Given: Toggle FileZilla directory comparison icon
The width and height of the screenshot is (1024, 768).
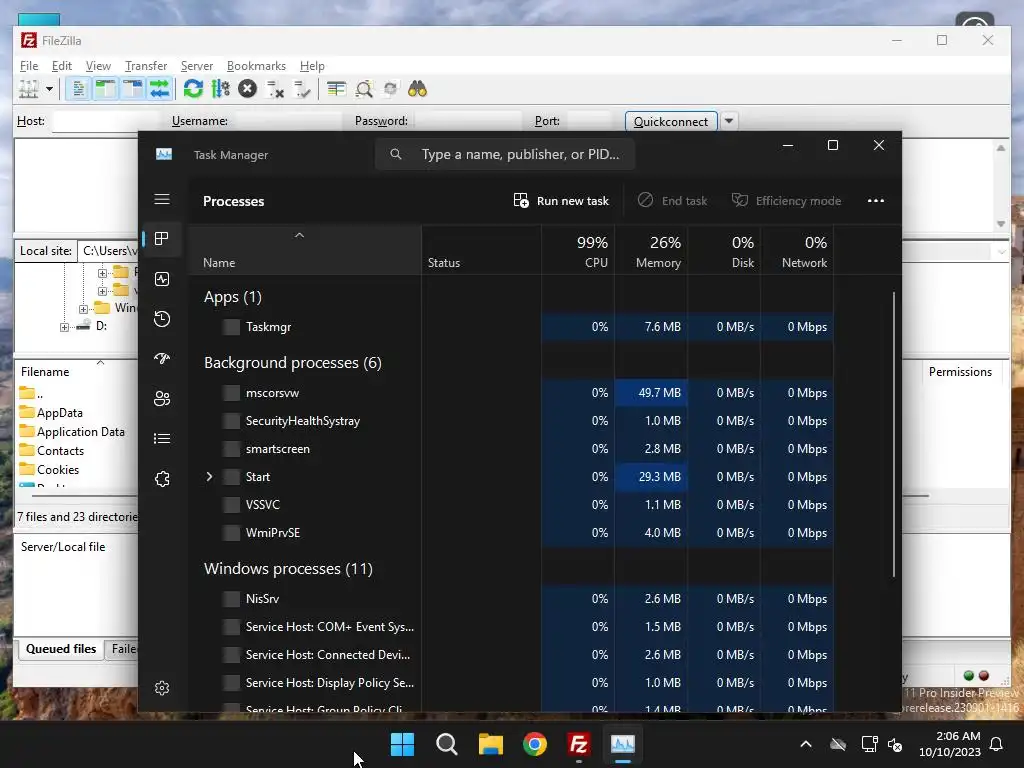Looking at the screenshot, I should [x=364, y=89].
